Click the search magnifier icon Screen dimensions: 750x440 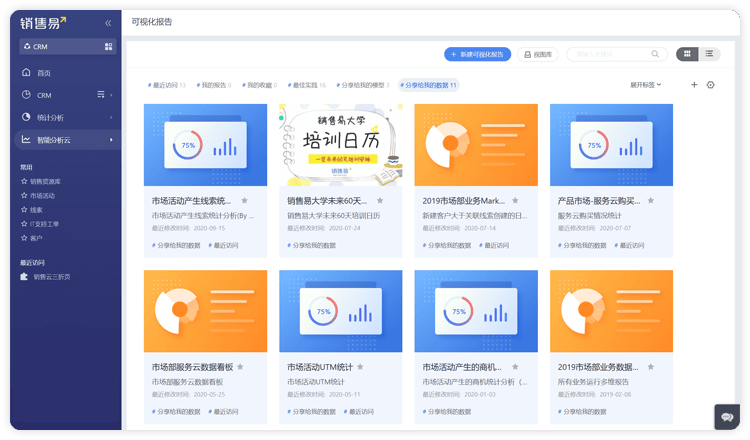[x=655, y=54]
